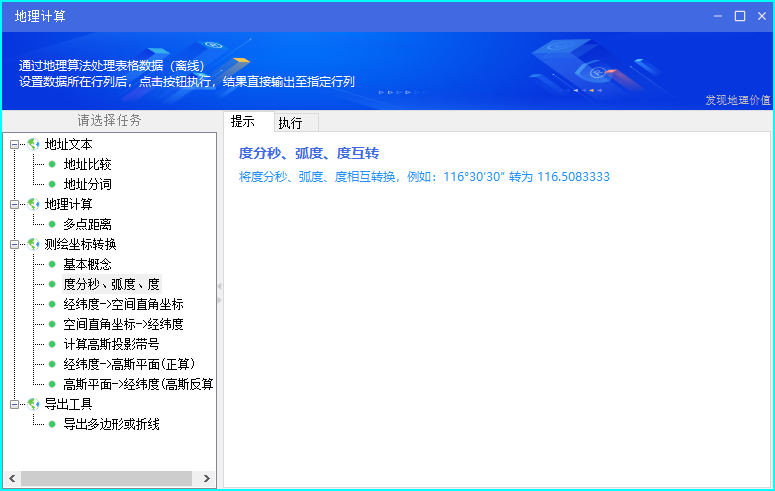775x491 pixels.
Task: Click green dot next to 计算高斯投影带号
Action: [52, 344]
